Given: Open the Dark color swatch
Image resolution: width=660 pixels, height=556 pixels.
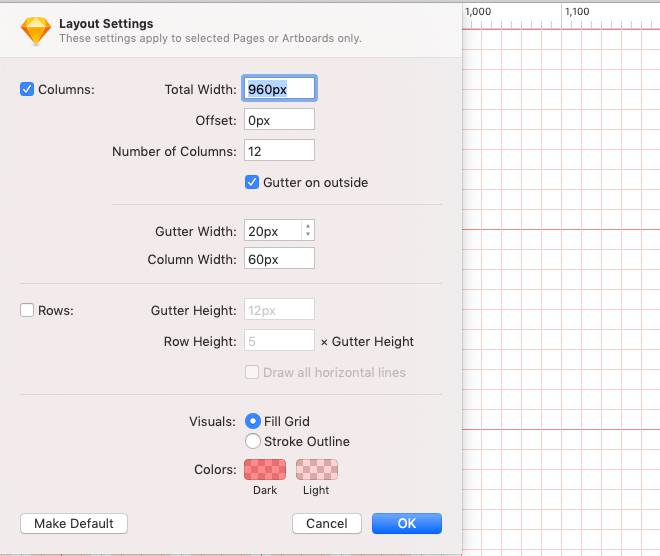Looking at the screenshot, I should (x=265, y=469).
